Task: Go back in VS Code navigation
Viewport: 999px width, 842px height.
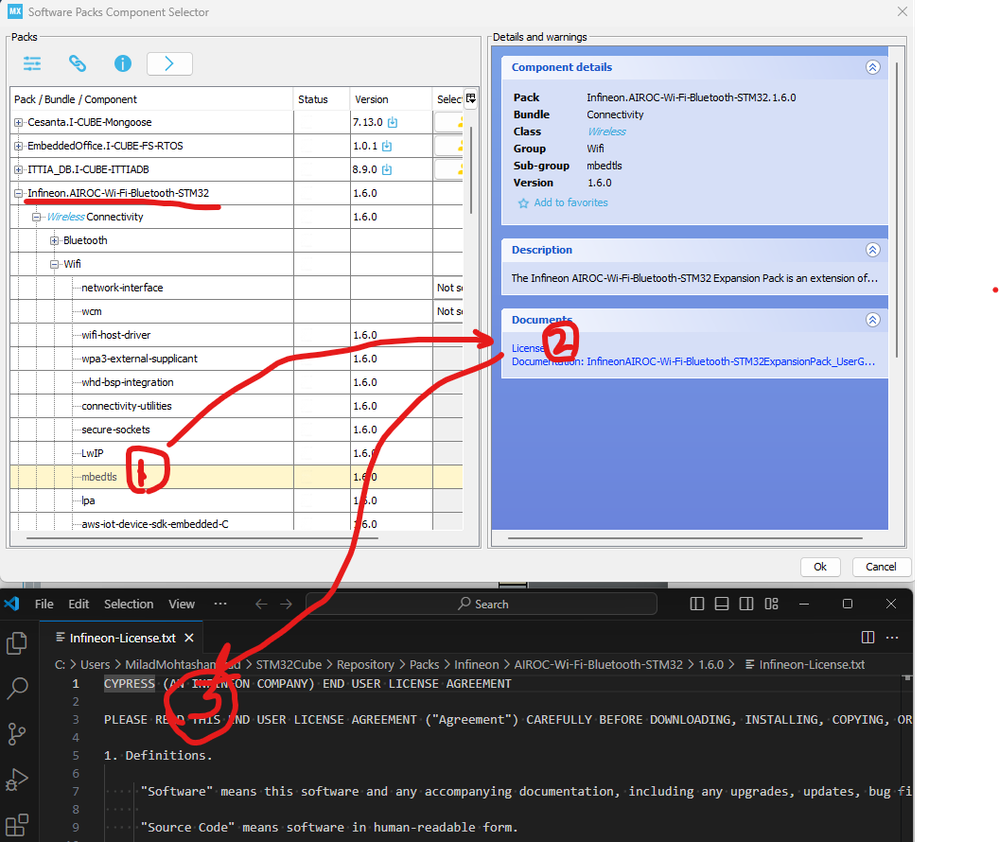Action: (261, 604)
